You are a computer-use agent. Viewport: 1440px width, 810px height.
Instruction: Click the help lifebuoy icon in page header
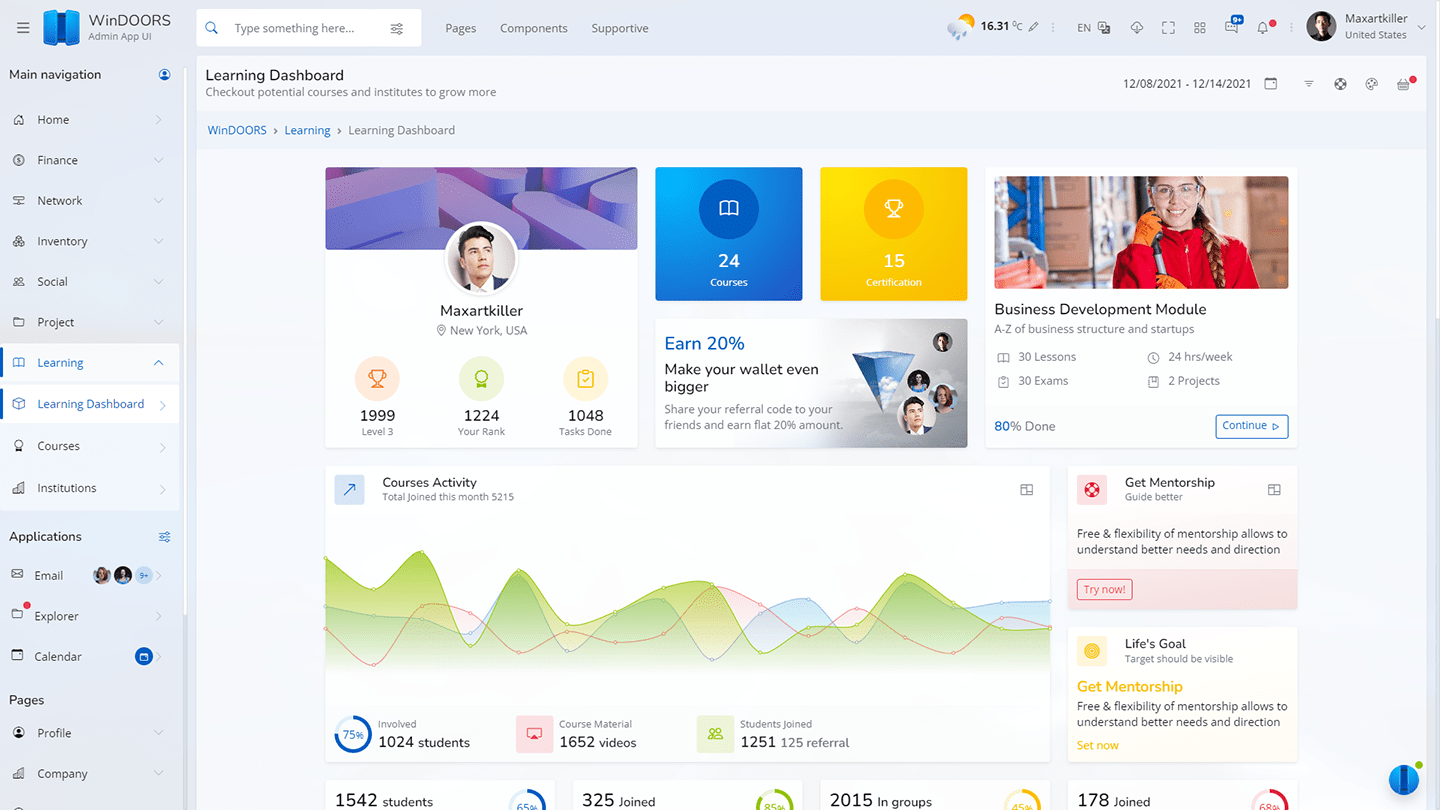1340,84
